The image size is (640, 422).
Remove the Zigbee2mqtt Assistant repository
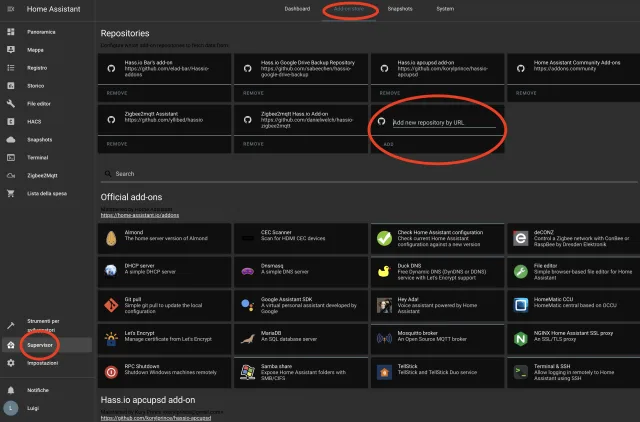pos(116,144)
